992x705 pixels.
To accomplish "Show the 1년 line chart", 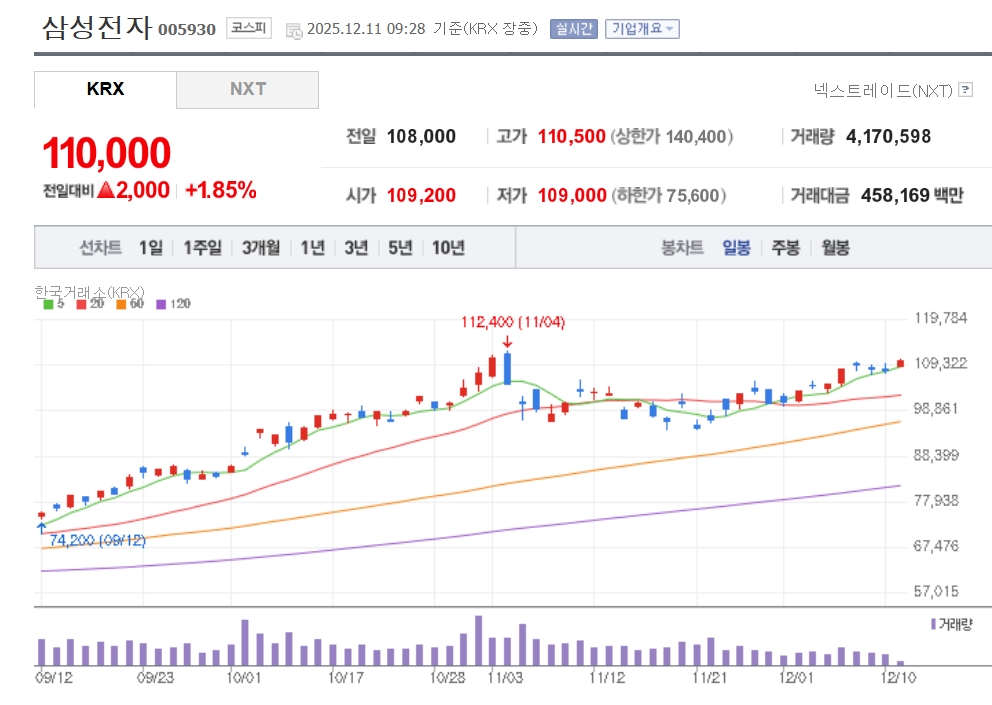I will pos(312,248).
